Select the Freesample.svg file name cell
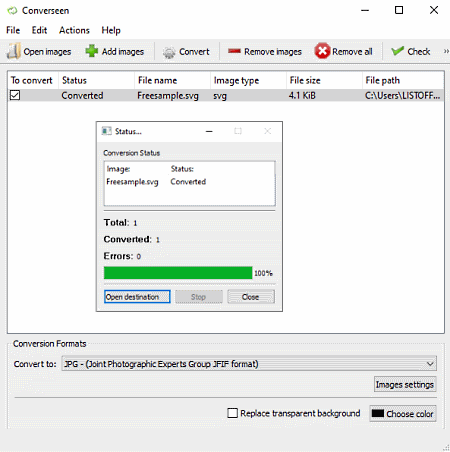450x452 pixels. [x=168, y=96]
